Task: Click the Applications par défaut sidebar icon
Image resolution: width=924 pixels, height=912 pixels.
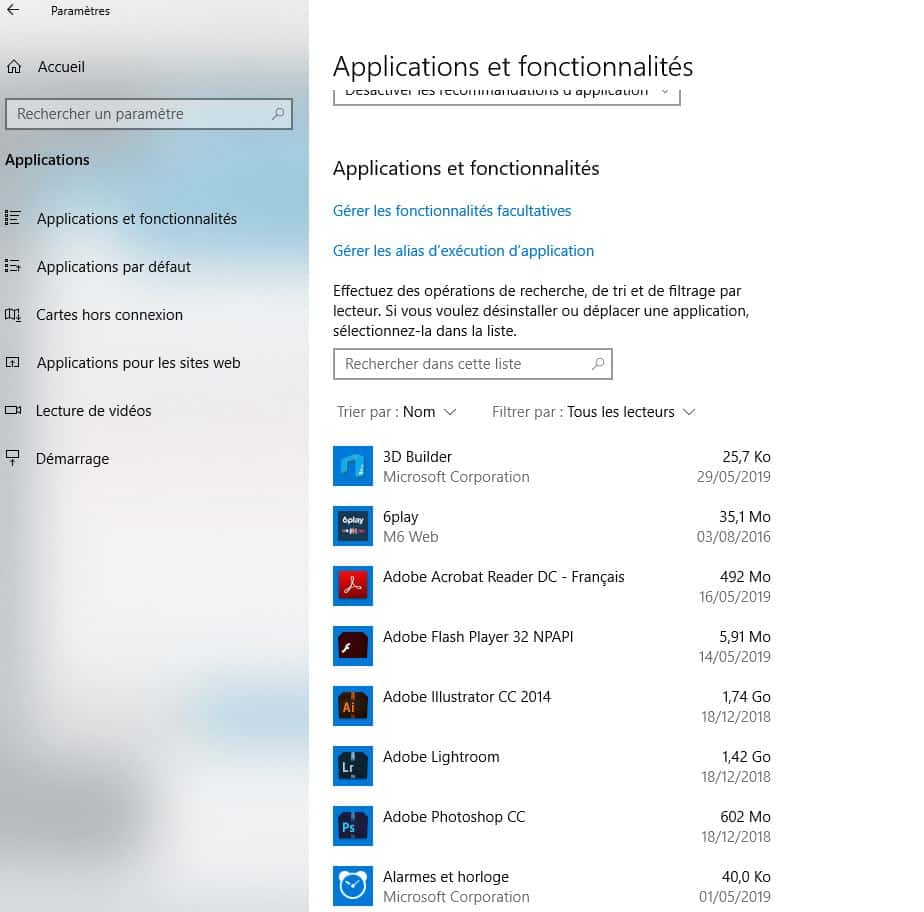Action: pos(13,266)
